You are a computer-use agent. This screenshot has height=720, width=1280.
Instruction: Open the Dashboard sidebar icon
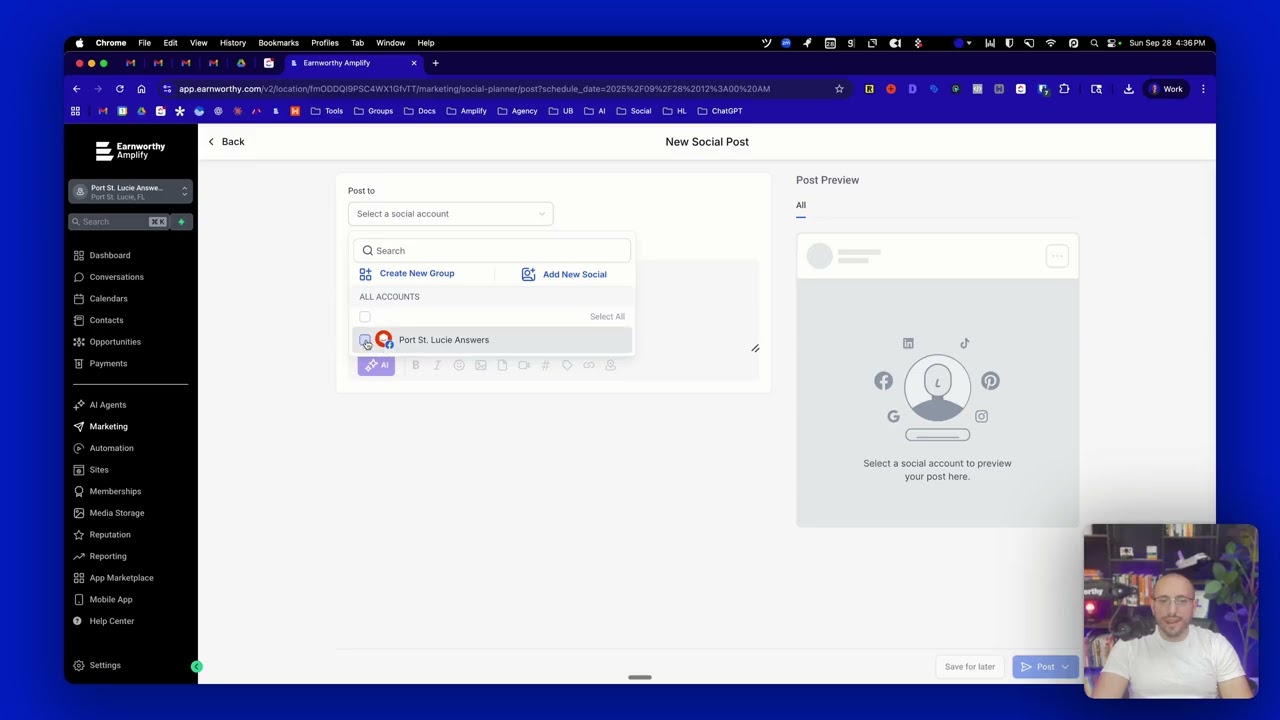pyautogui.click(x=79, y=255)
